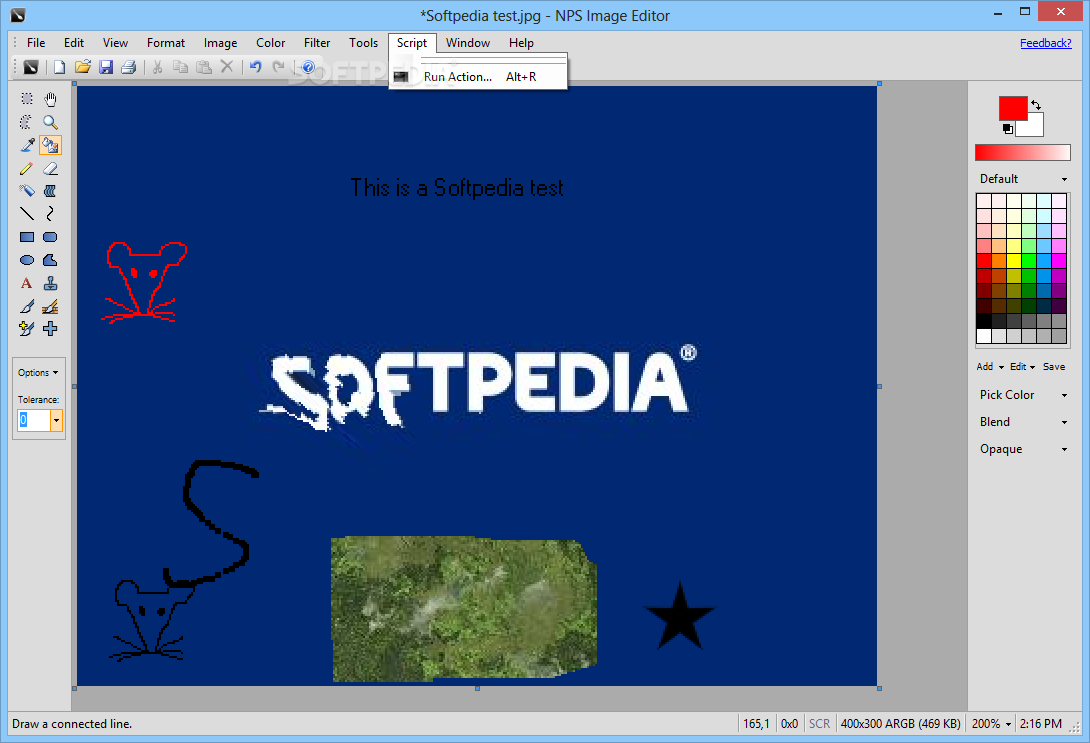The width and height of the screenshot is (1090, 743).
Task: Select the clone stamp tool
Action: click(50, 283)
